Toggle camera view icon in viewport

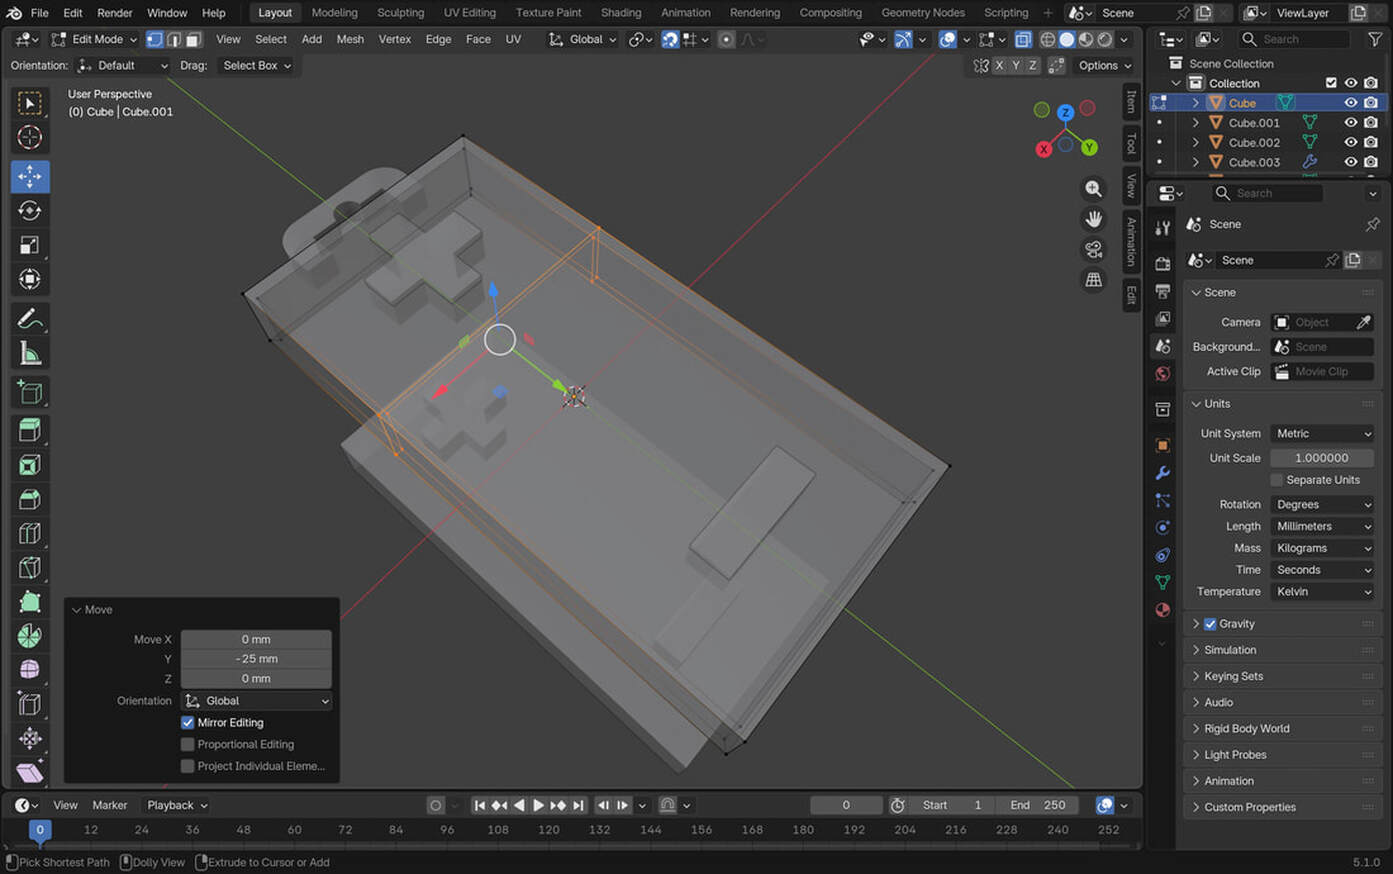1093,249
